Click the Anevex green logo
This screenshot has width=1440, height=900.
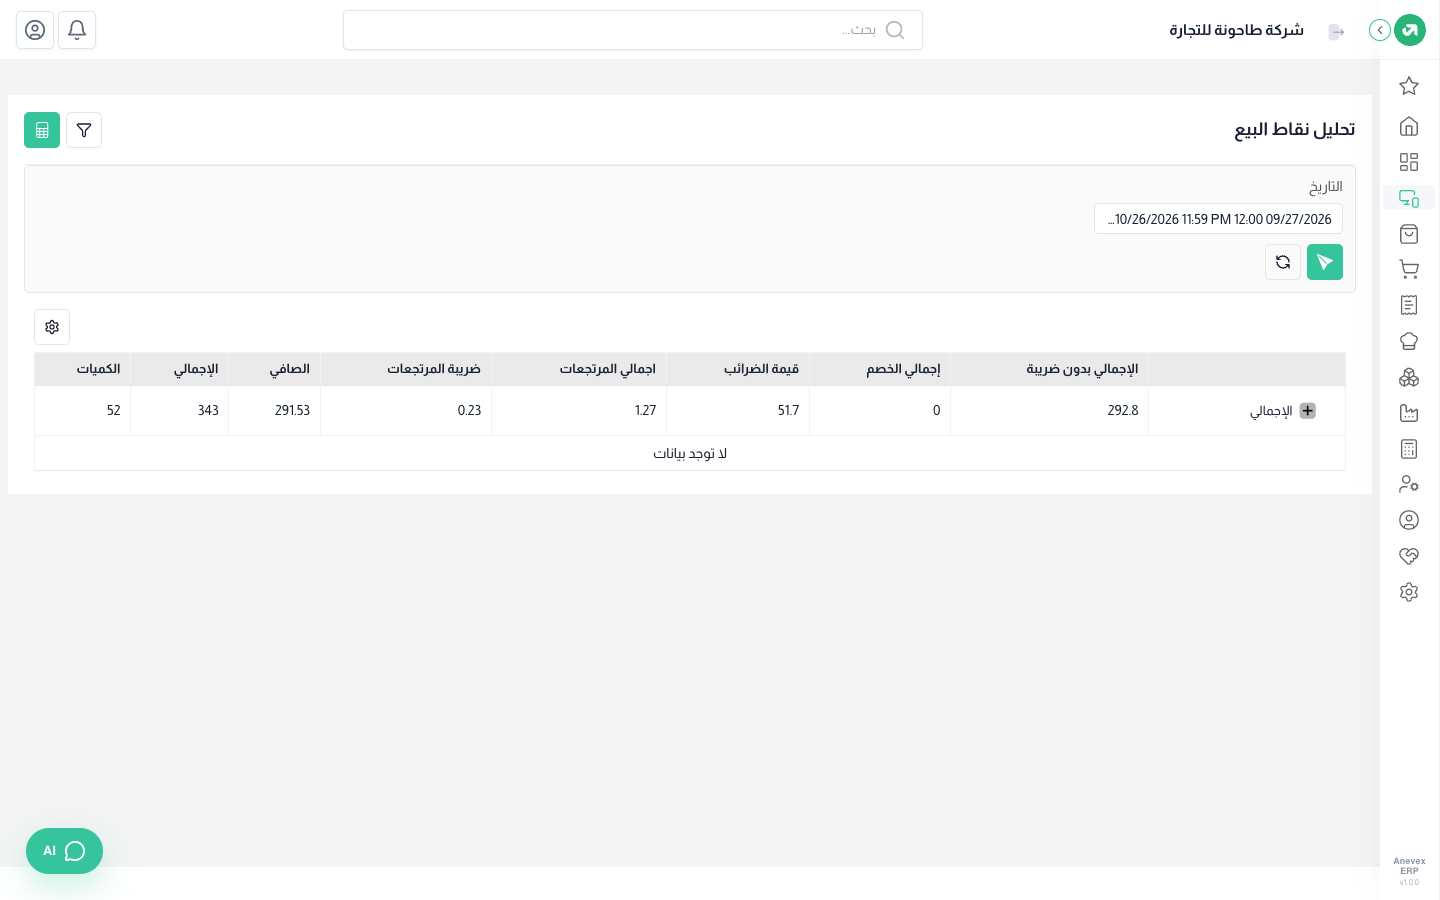[x=1410, y=30]
